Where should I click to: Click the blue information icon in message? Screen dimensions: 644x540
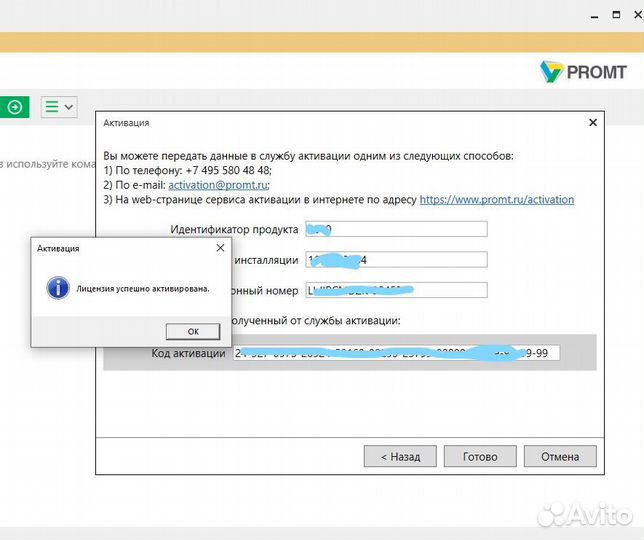(x=58, y=288)
